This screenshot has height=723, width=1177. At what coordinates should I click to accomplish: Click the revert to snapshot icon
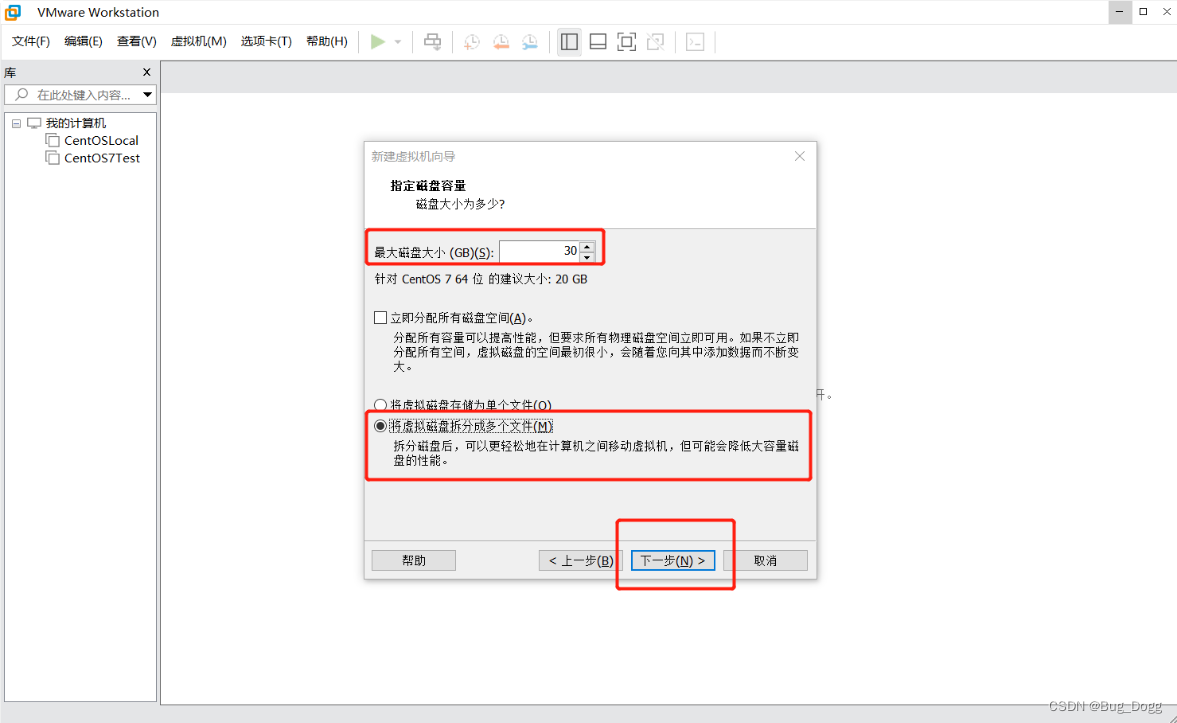(x=501, y=42)
